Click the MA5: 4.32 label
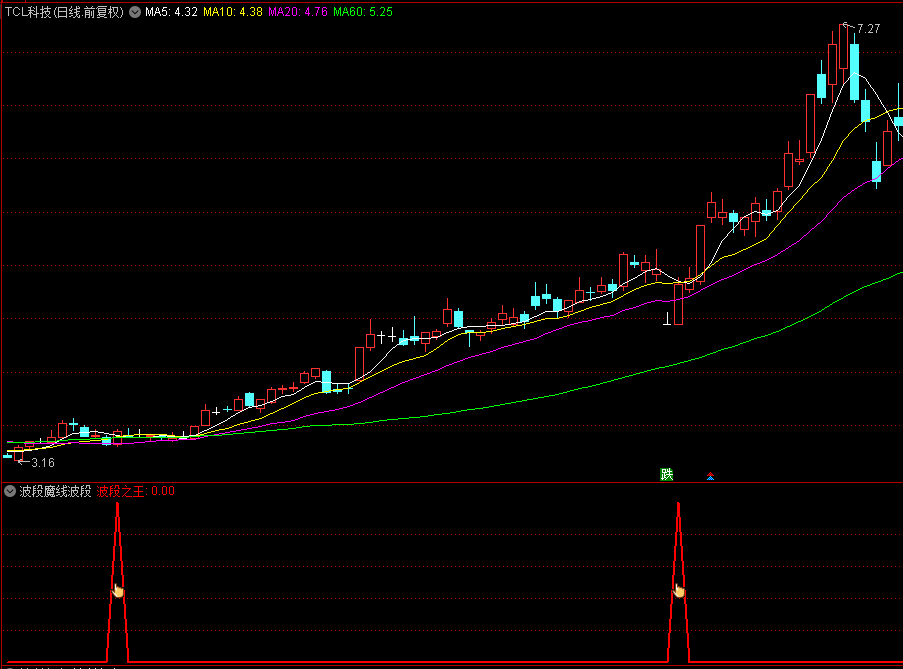Image resolution: width=903 pixels, height=669 pixels. [x=172, y=12]
